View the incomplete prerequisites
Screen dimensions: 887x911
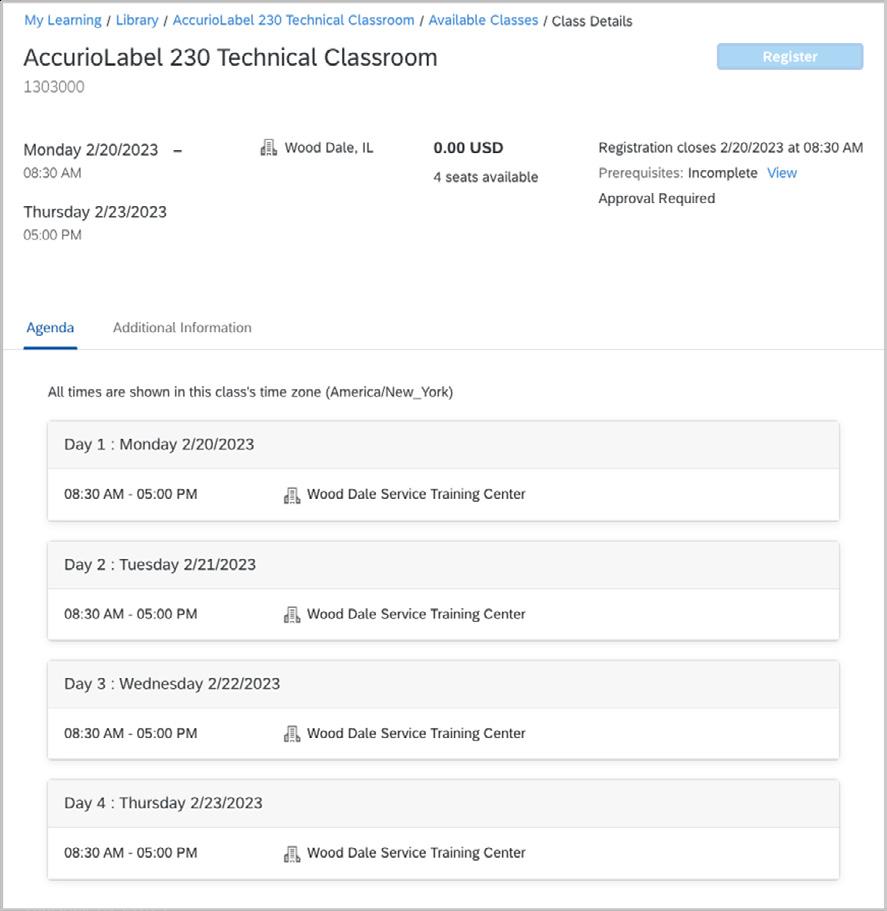(x=781, y=173)
